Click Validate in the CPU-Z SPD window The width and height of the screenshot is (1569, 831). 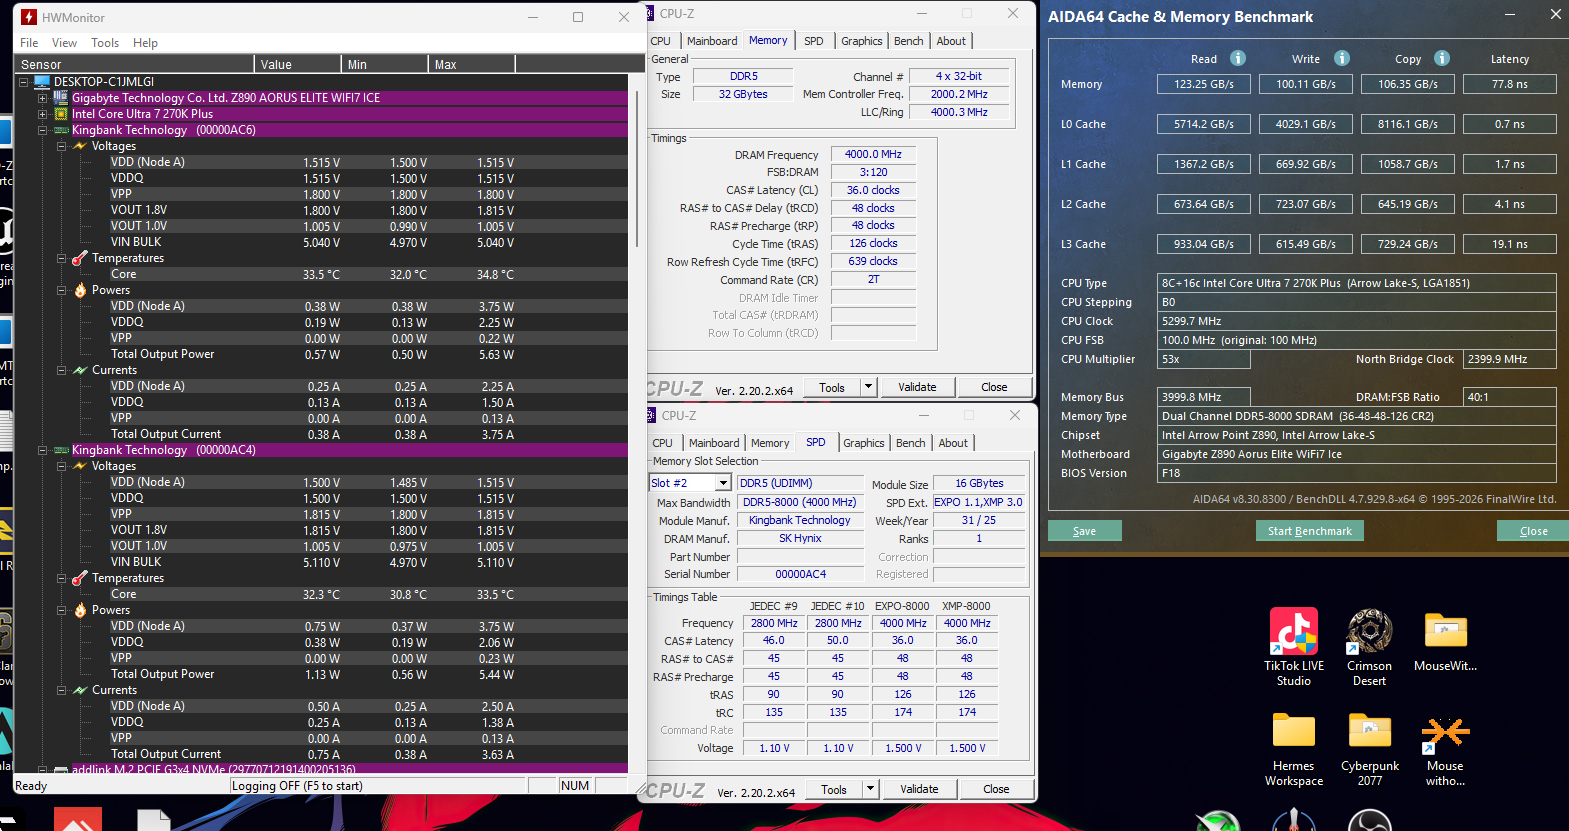point(919,789)
